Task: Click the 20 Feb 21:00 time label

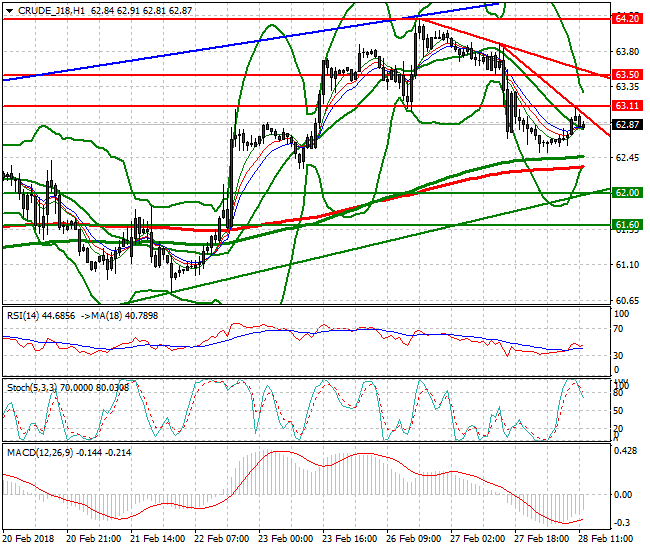Action: (x=94, y=539)
